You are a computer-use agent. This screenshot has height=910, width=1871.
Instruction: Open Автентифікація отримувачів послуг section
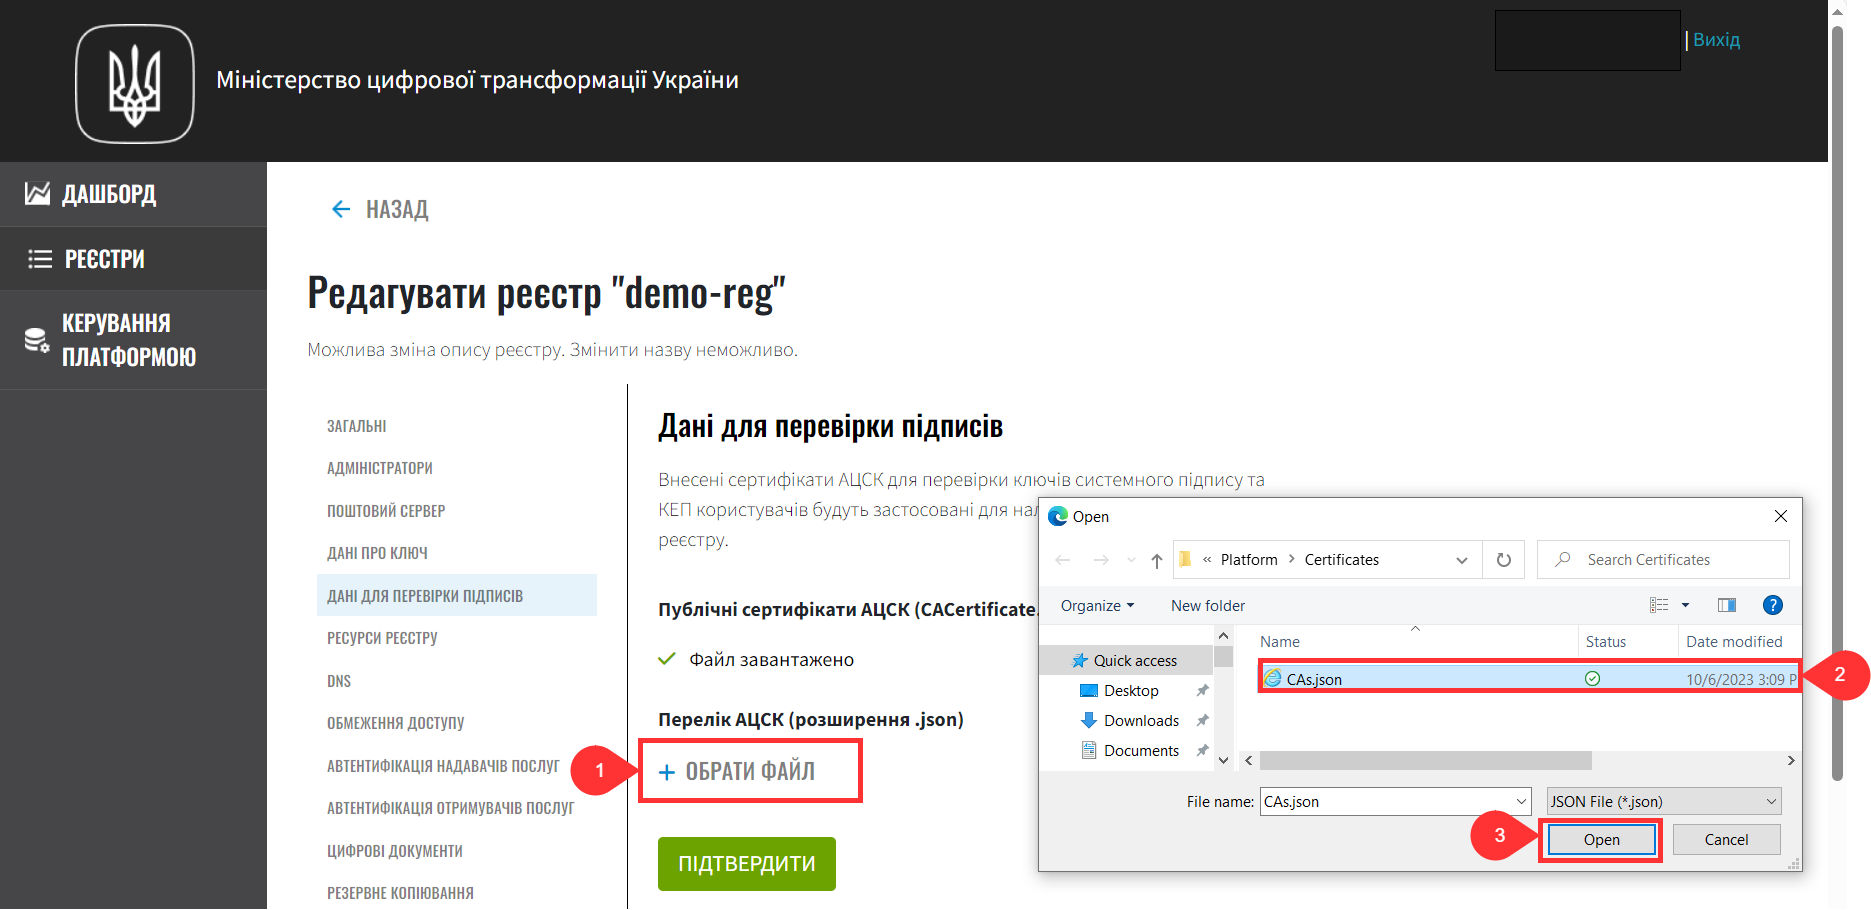tap(451, 808)
